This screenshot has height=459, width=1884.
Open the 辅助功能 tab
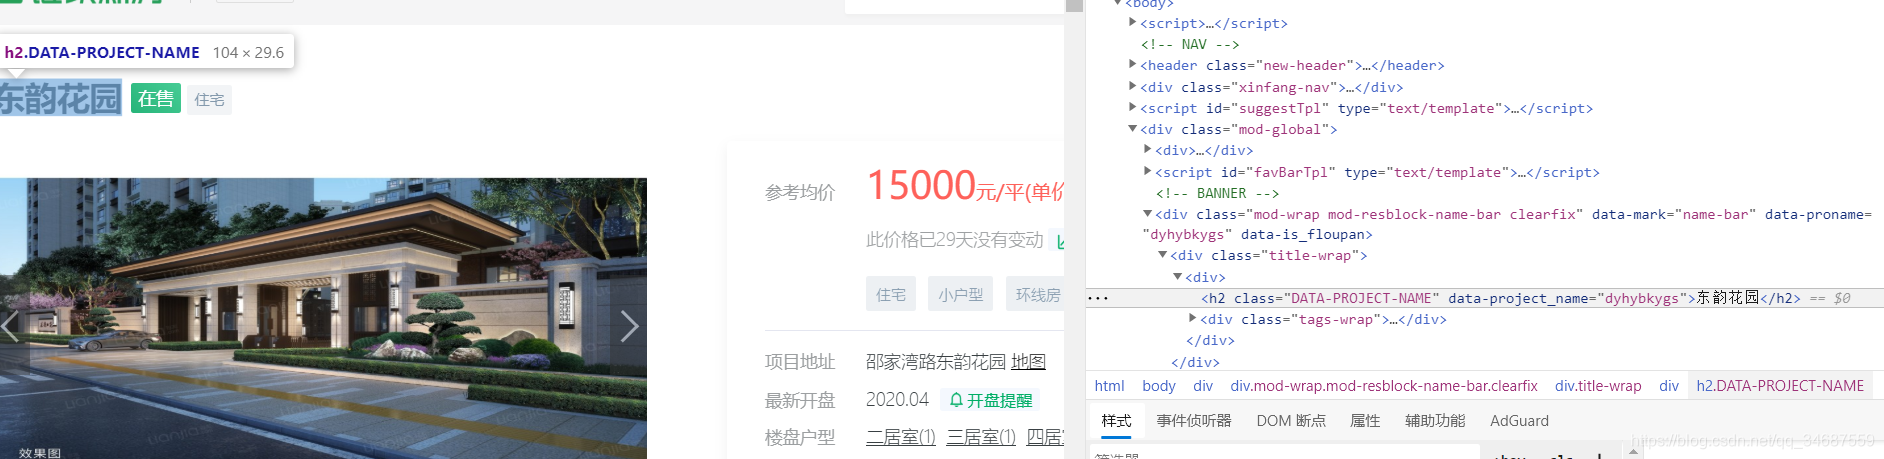pyautogui.click(x=1435, y=421)
